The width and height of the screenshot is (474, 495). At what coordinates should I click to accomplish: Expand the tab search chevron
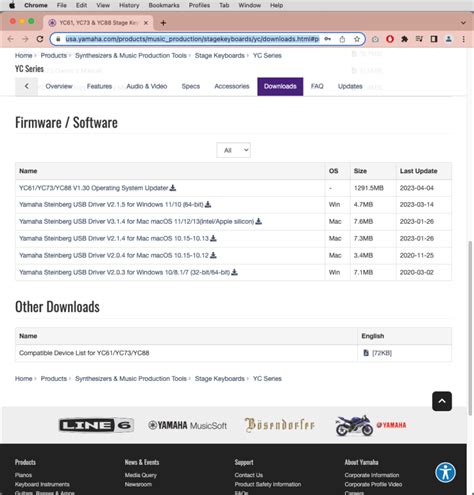[463, 23]
